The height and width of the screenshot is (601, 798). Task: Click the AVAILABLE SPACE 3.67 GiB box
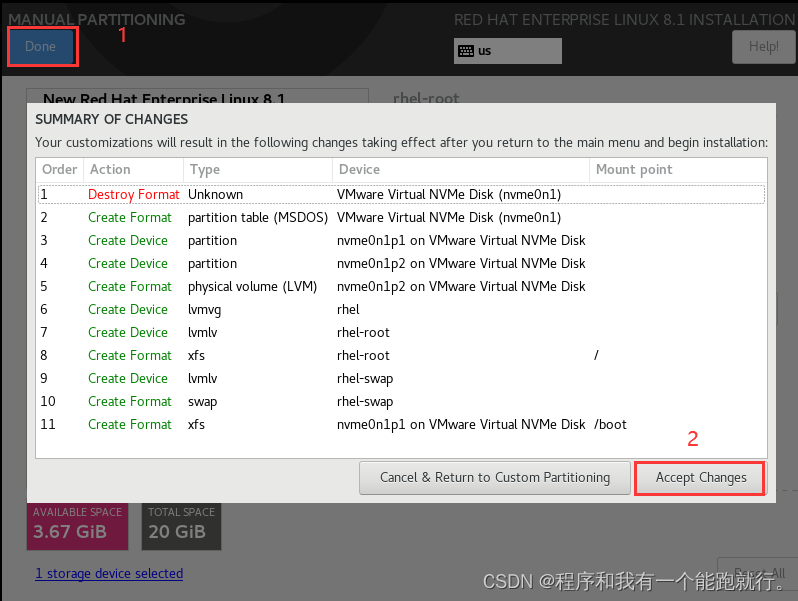pyautogui.click(x=77, y=526)
